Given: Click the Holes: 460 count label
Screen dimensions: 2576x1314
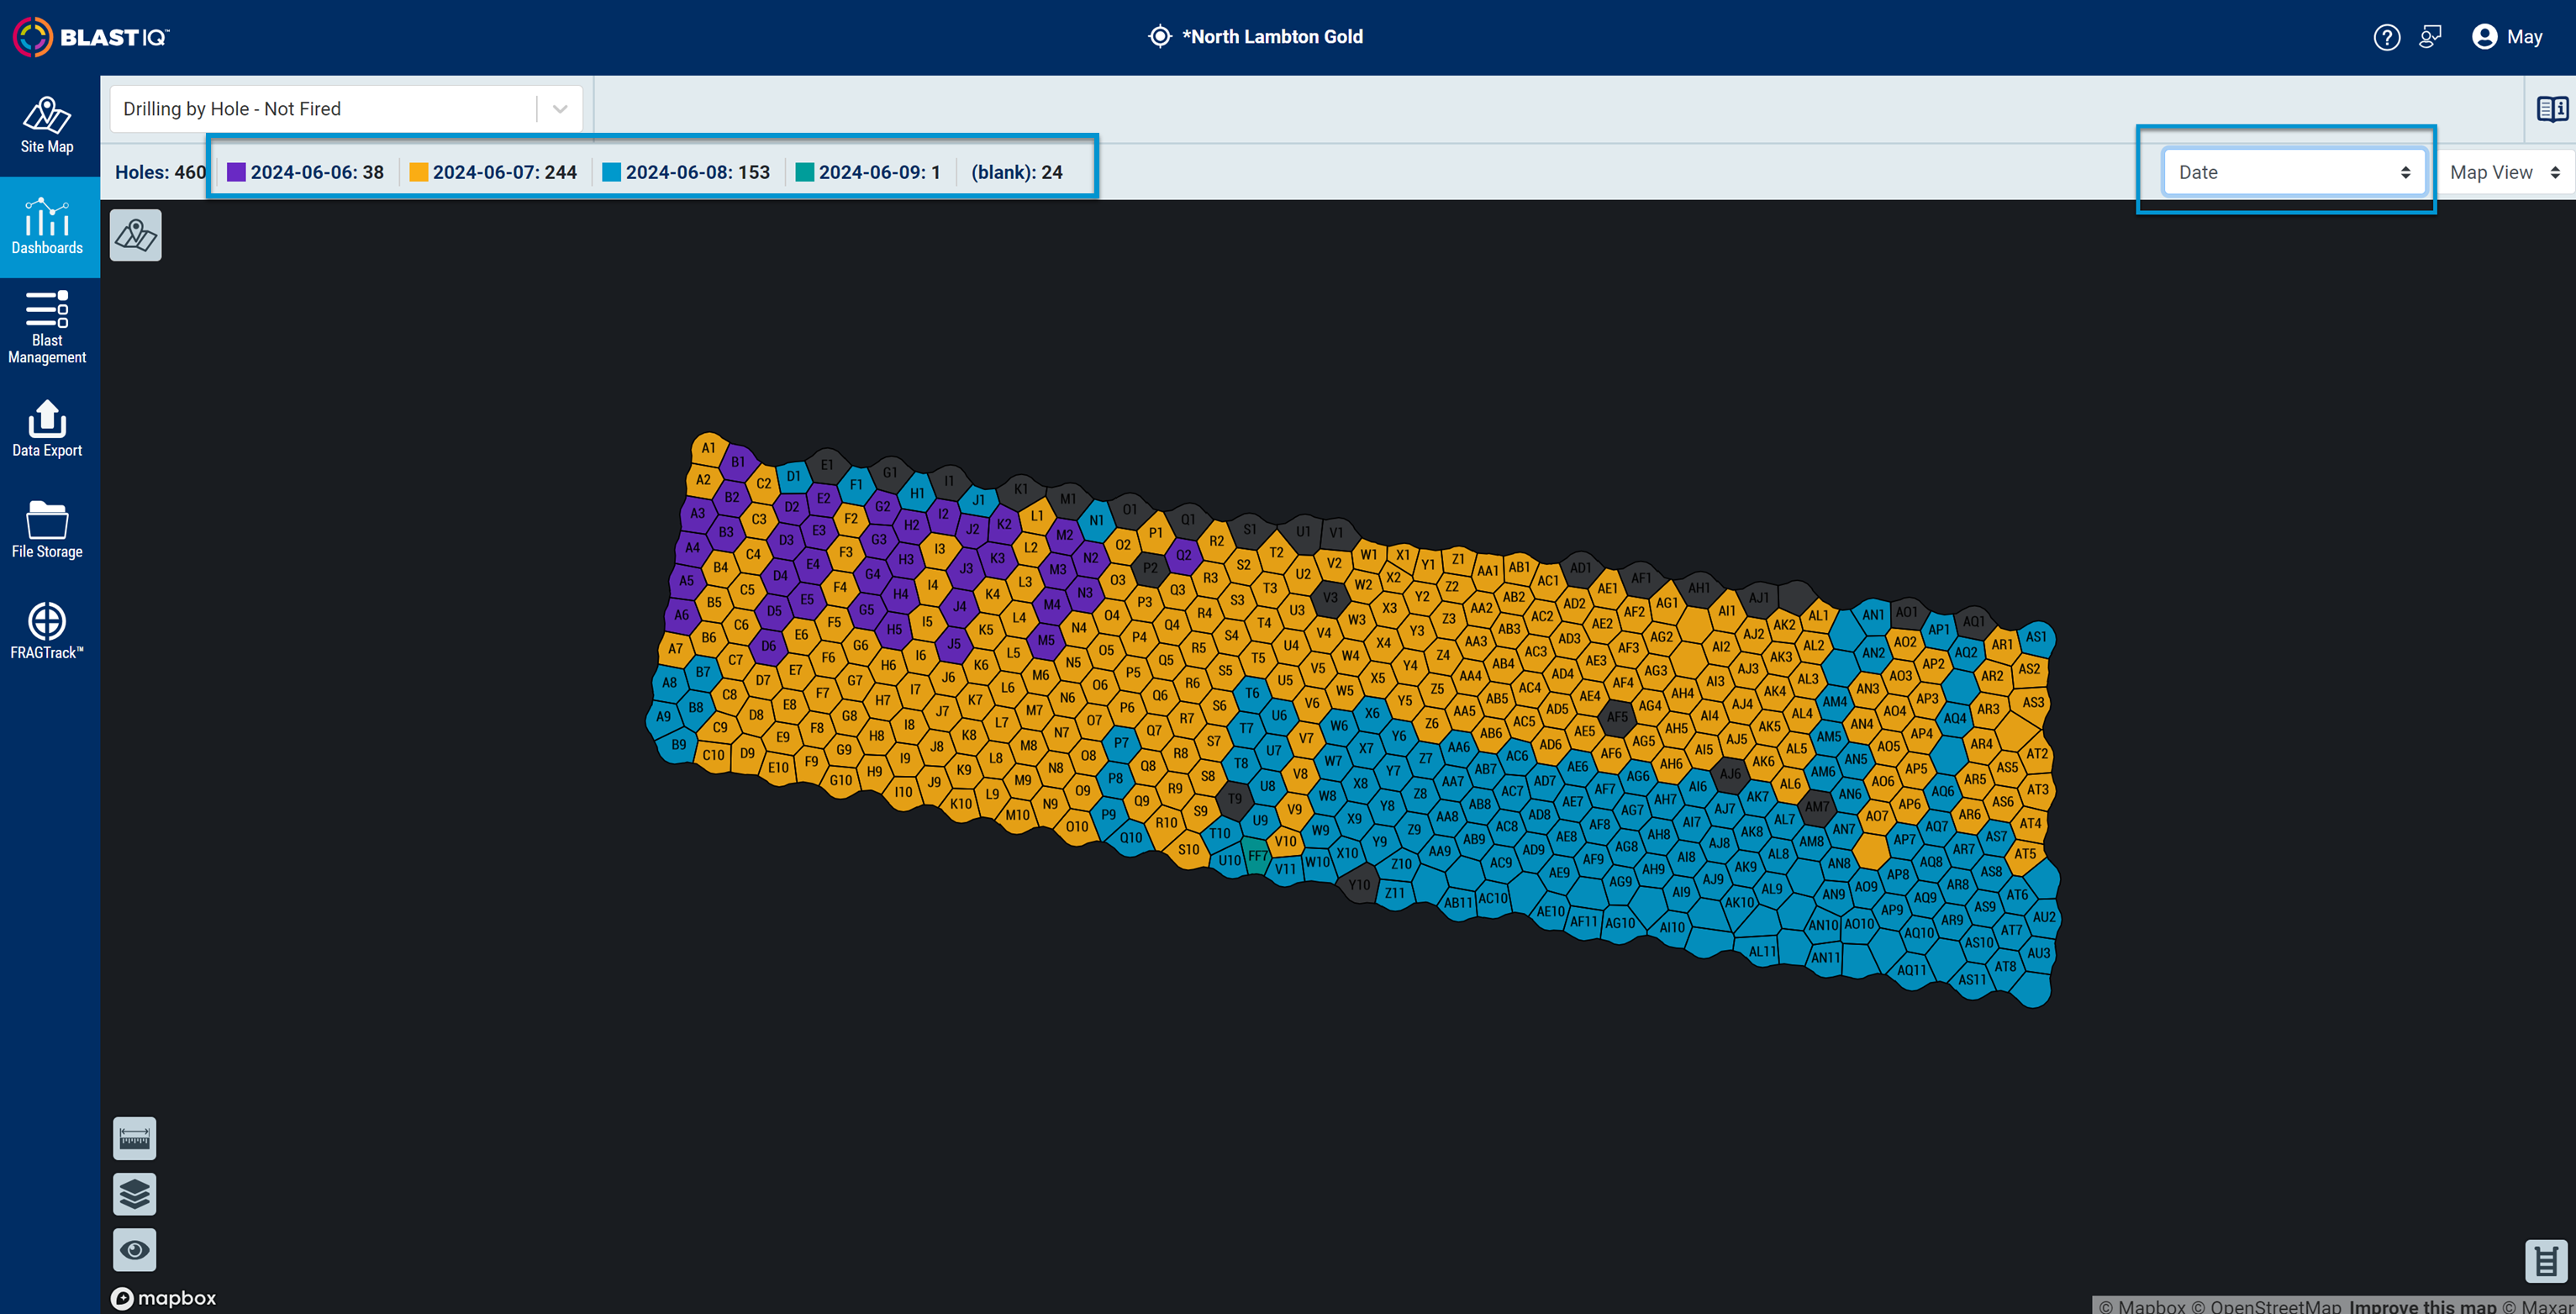Looking at the screenshot, I should pyautogui.click(x=160, y=172).
